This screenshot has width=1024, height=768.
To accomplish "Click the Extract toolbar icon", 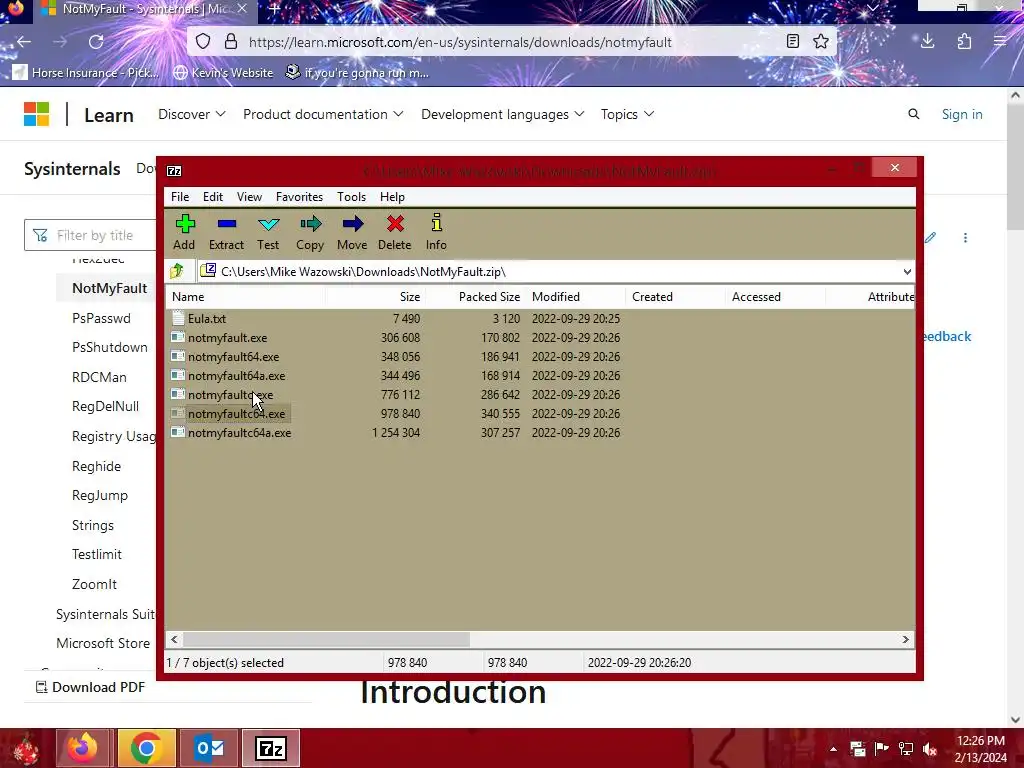I will pyautogui.click(x=226, y=232).
